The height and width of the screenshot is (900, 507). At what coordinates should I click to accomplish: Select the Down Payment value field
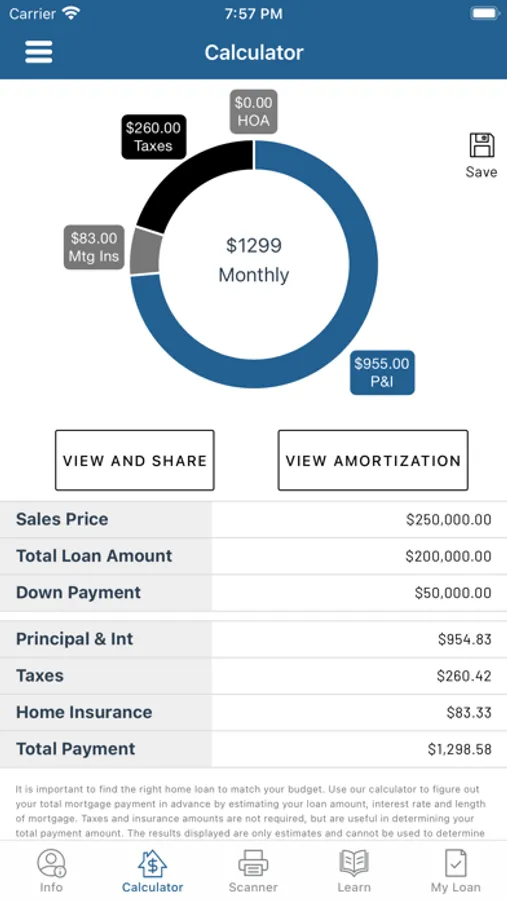click(359, 593)
